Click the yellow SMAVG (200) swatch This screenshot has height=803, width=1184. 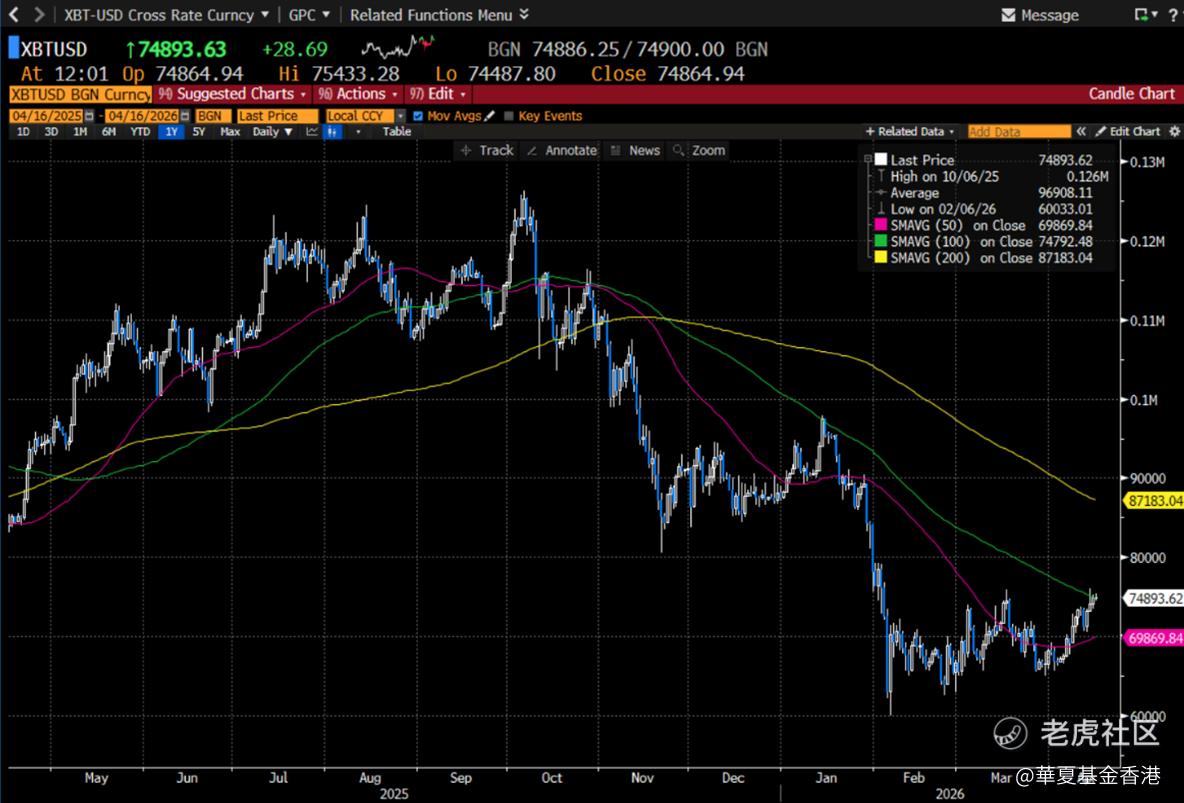[880, 258]
